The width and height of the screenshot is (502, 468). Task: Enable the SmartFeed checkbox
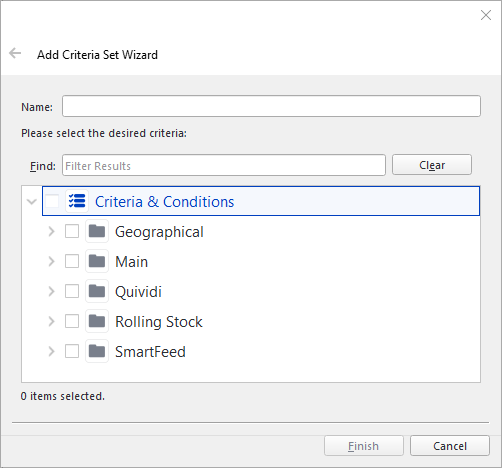pyautogui.click(x=72, y=351)
